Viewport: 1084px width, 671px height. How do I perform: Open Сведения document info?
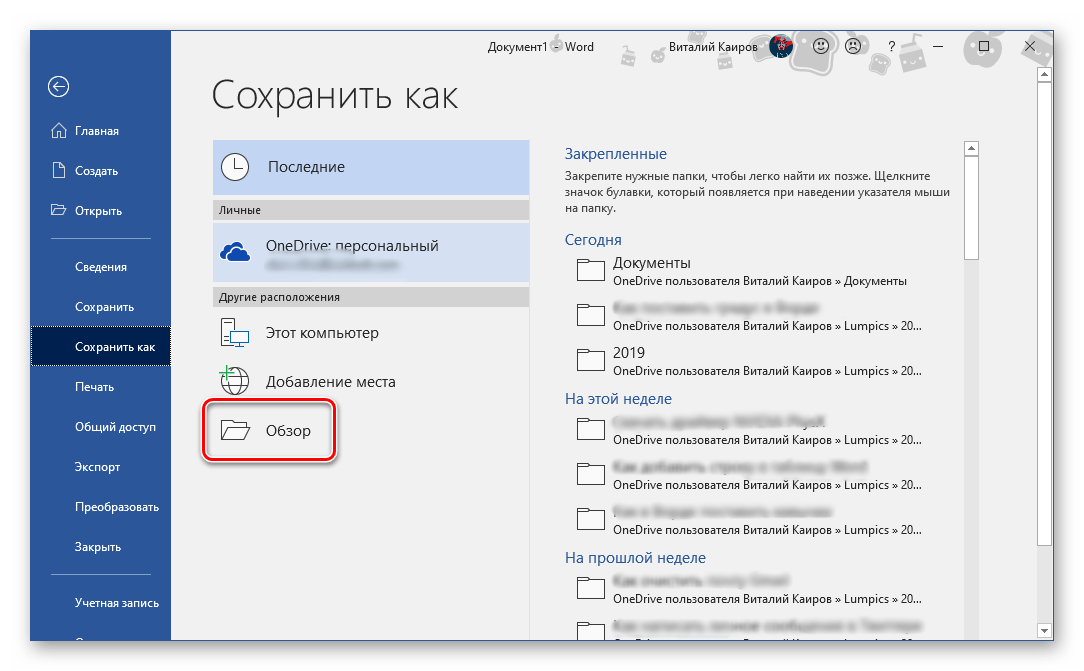click(101, 267)
